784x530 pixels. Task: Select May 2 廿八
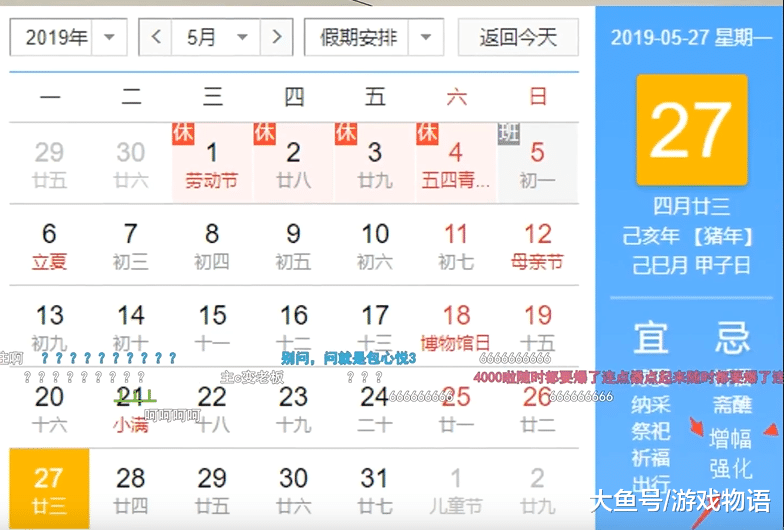[x=294, y=163]
